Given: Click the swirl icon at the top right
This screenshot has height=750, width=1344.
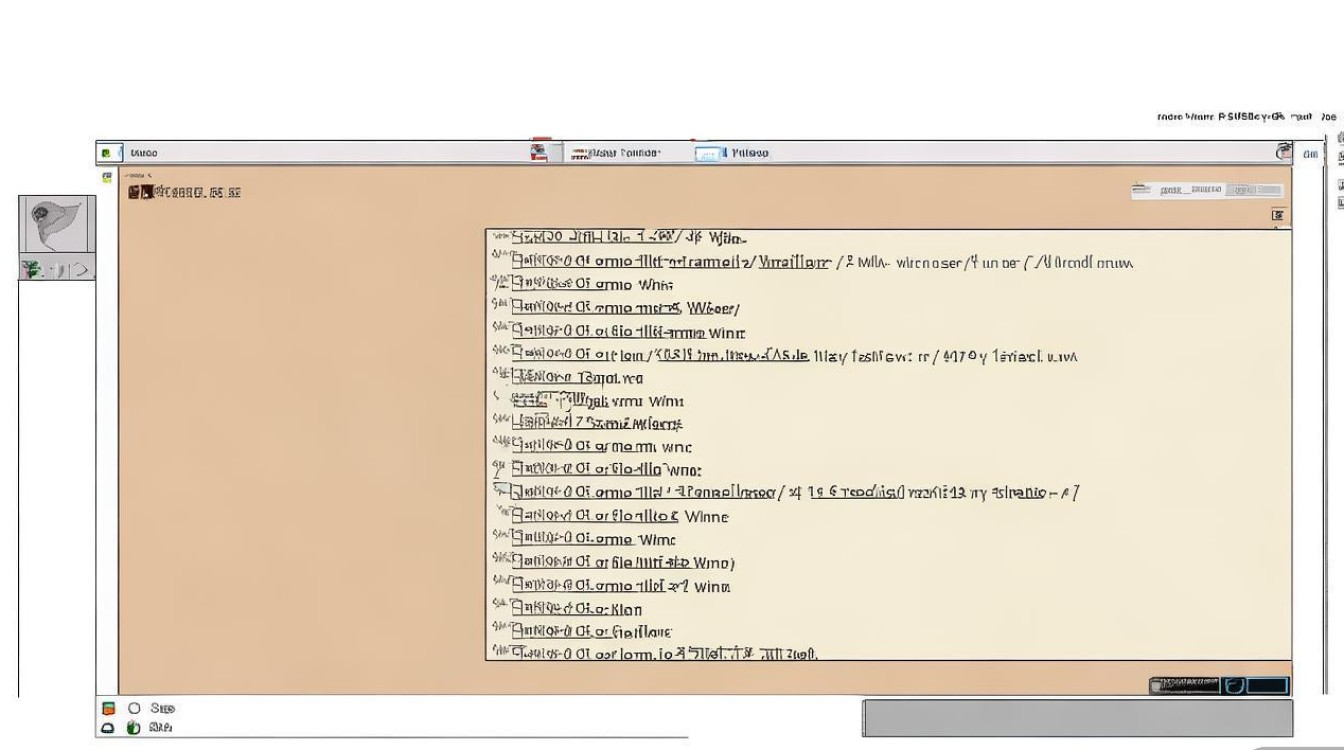Looking at the screenshot, I should [x=1284, y=152].
